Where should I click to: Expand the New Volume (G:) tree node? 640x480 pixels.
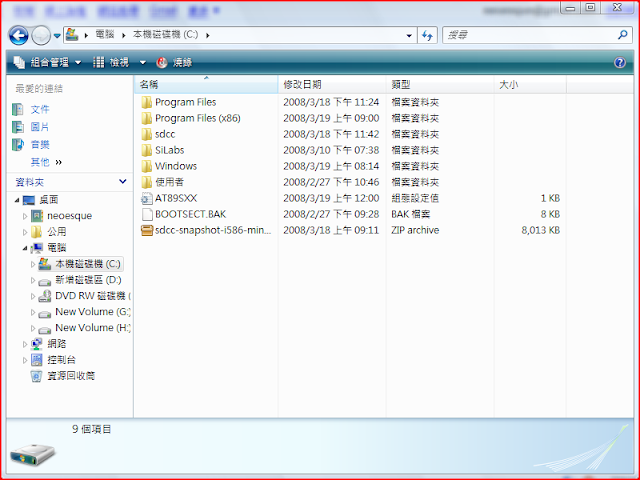coord(33,312)
